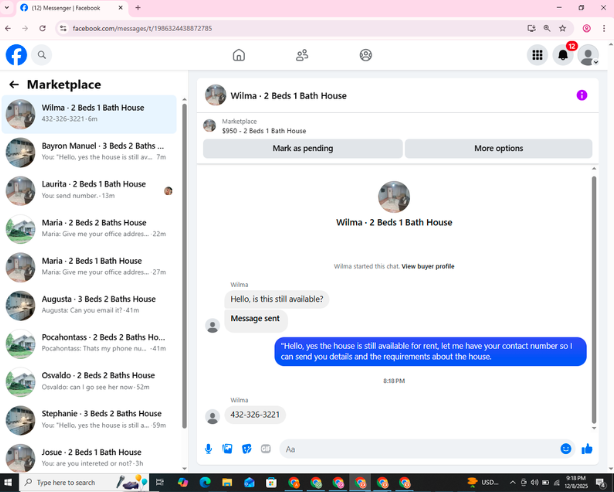Viewport: 614px width, 492px height.
Task: Click the large Wilma profile picture in chat
Action: pos(394,197)
